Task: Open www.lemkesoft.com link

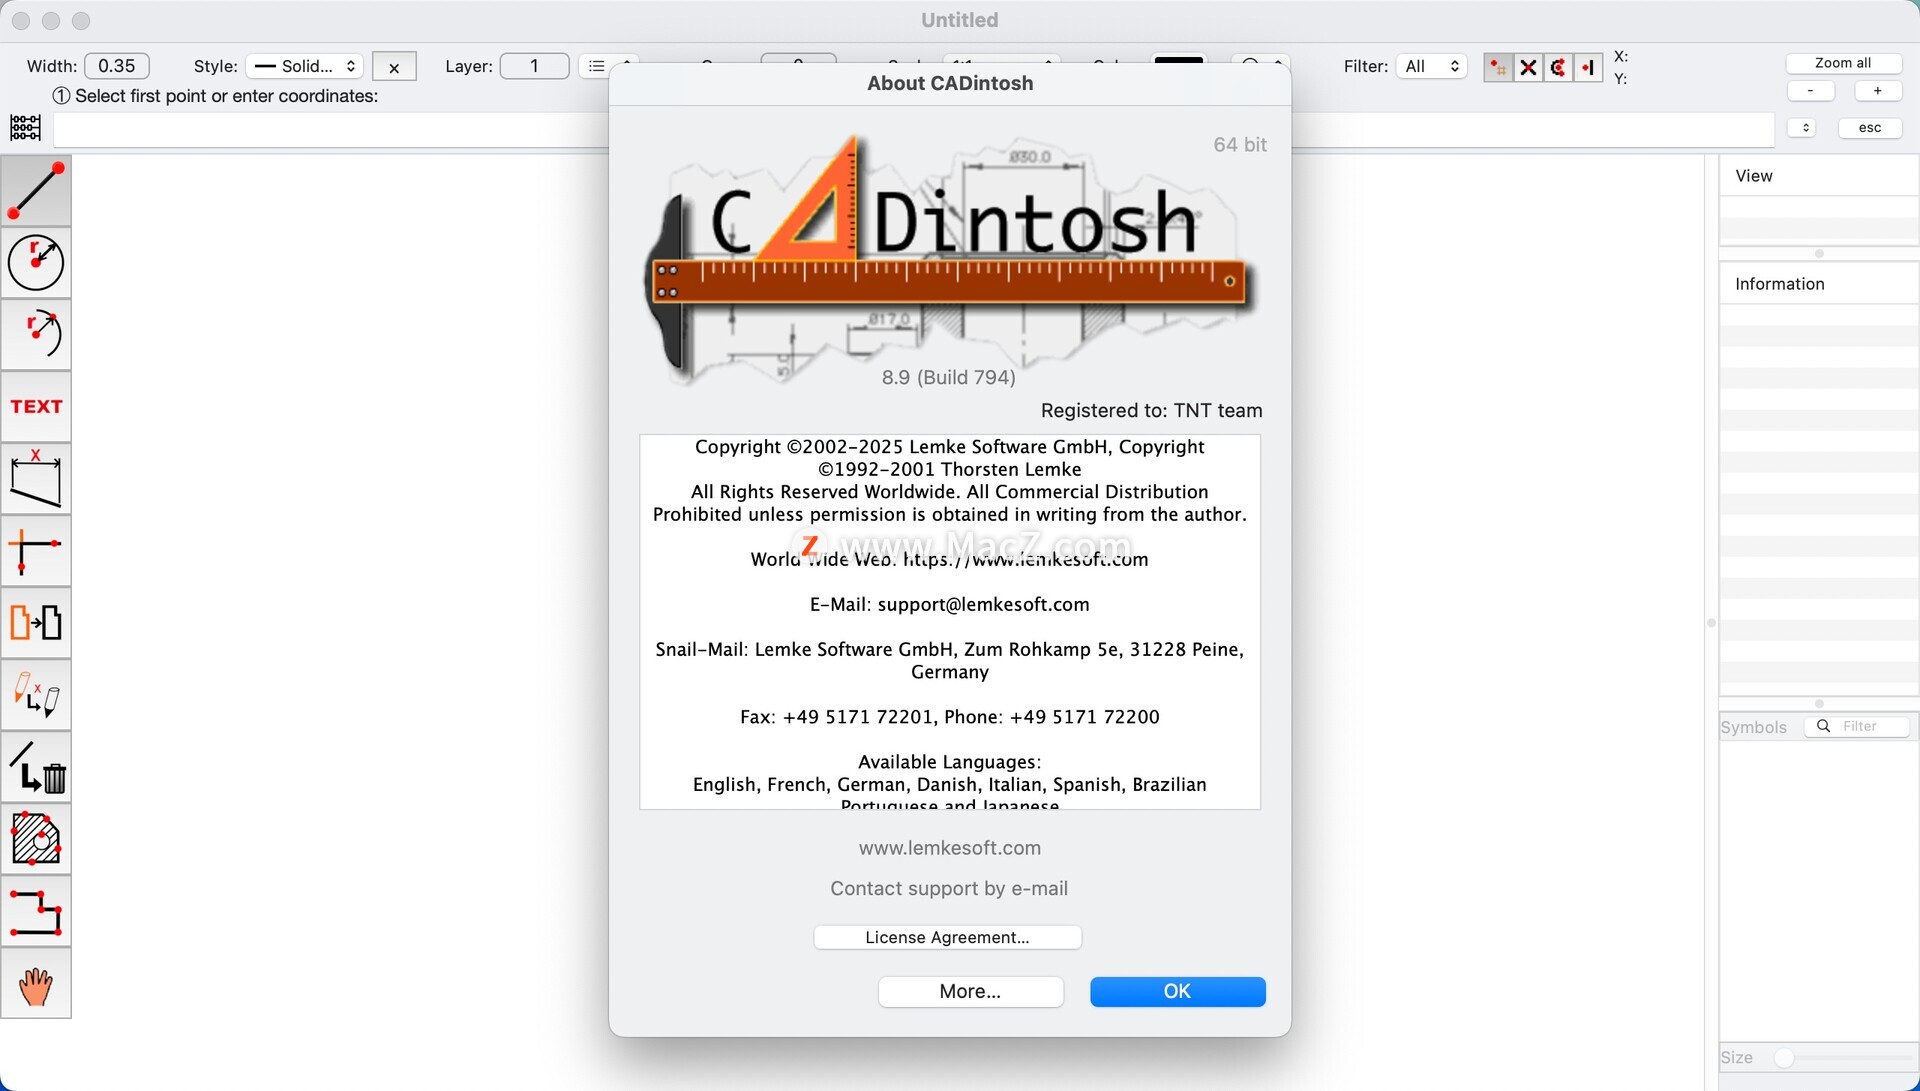Action: (x=949, y=848)
